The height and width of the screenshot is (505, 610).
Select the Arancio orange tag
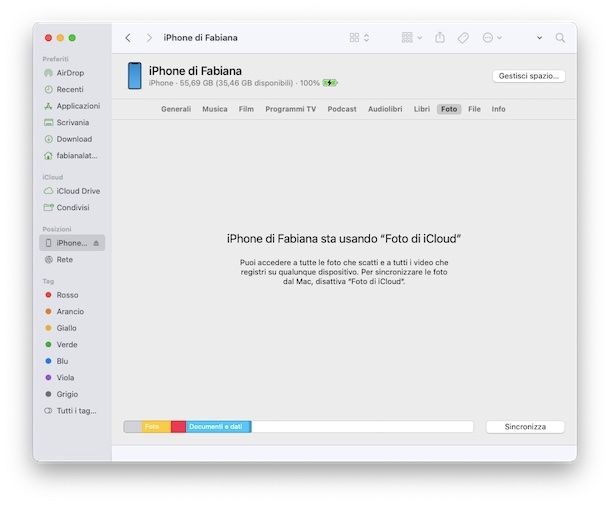[72, 312]
